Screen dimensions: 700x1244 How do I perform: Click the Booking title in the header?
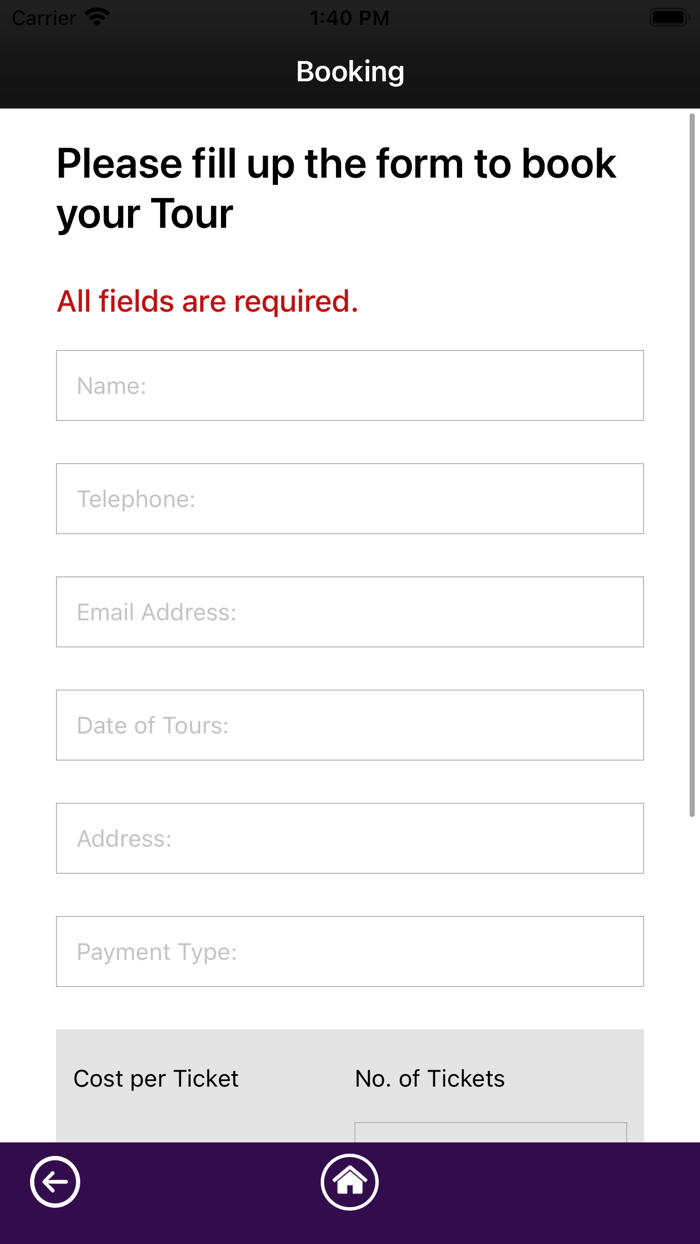(350, 72)
